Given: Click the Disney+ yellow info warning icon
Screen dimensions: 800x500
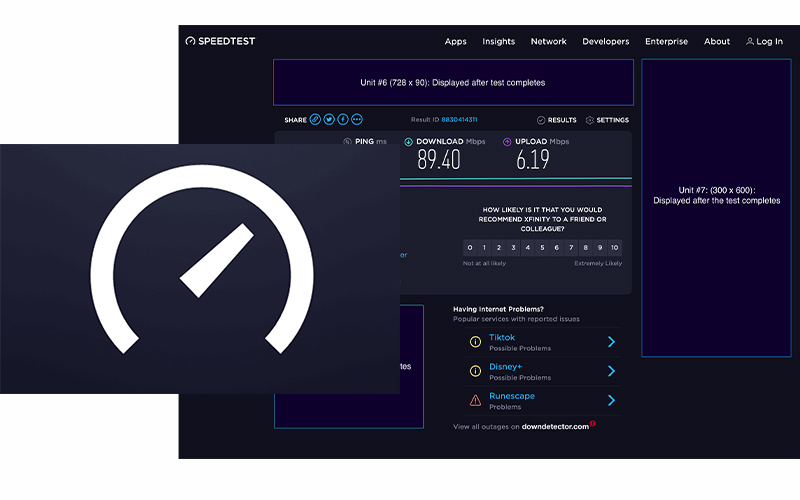Looking at the screenshot, I should tap(475, 371).
